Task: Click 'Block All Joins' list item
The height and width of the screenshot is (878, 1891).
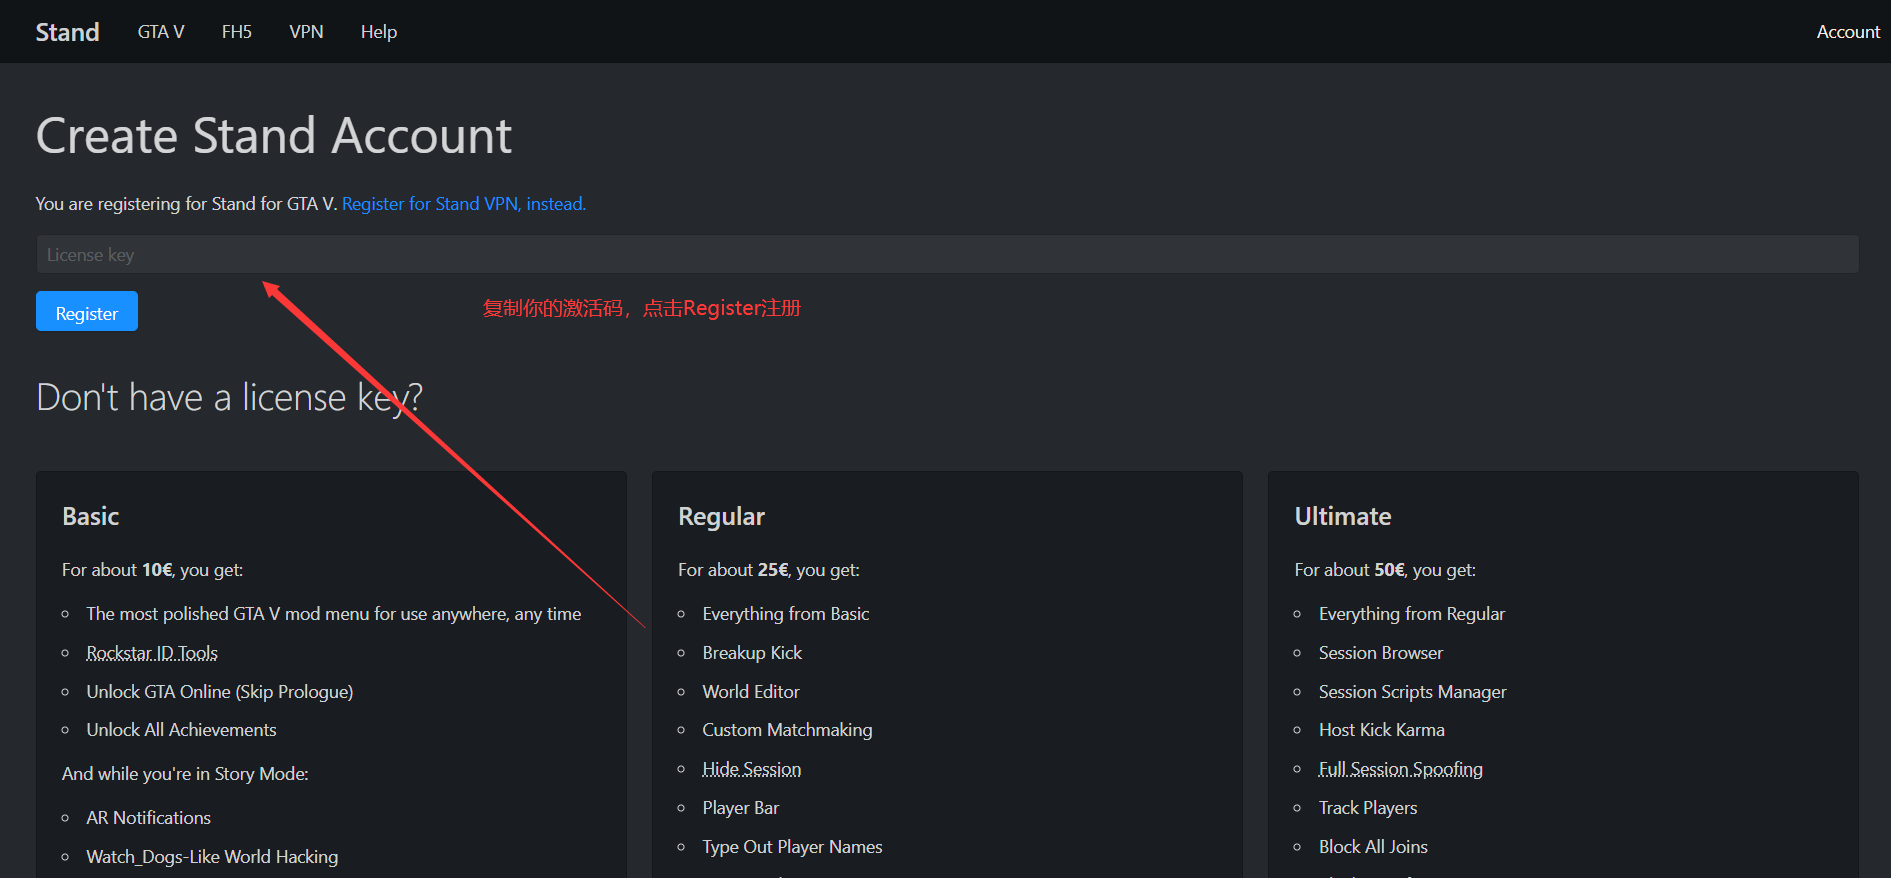Action: 1373,847
